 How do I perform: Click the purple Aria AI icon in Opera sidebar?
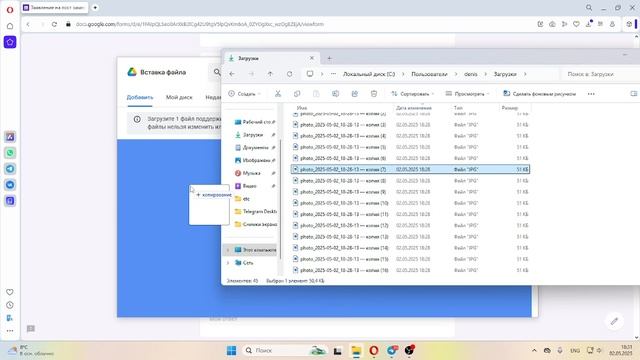point(10,42)
